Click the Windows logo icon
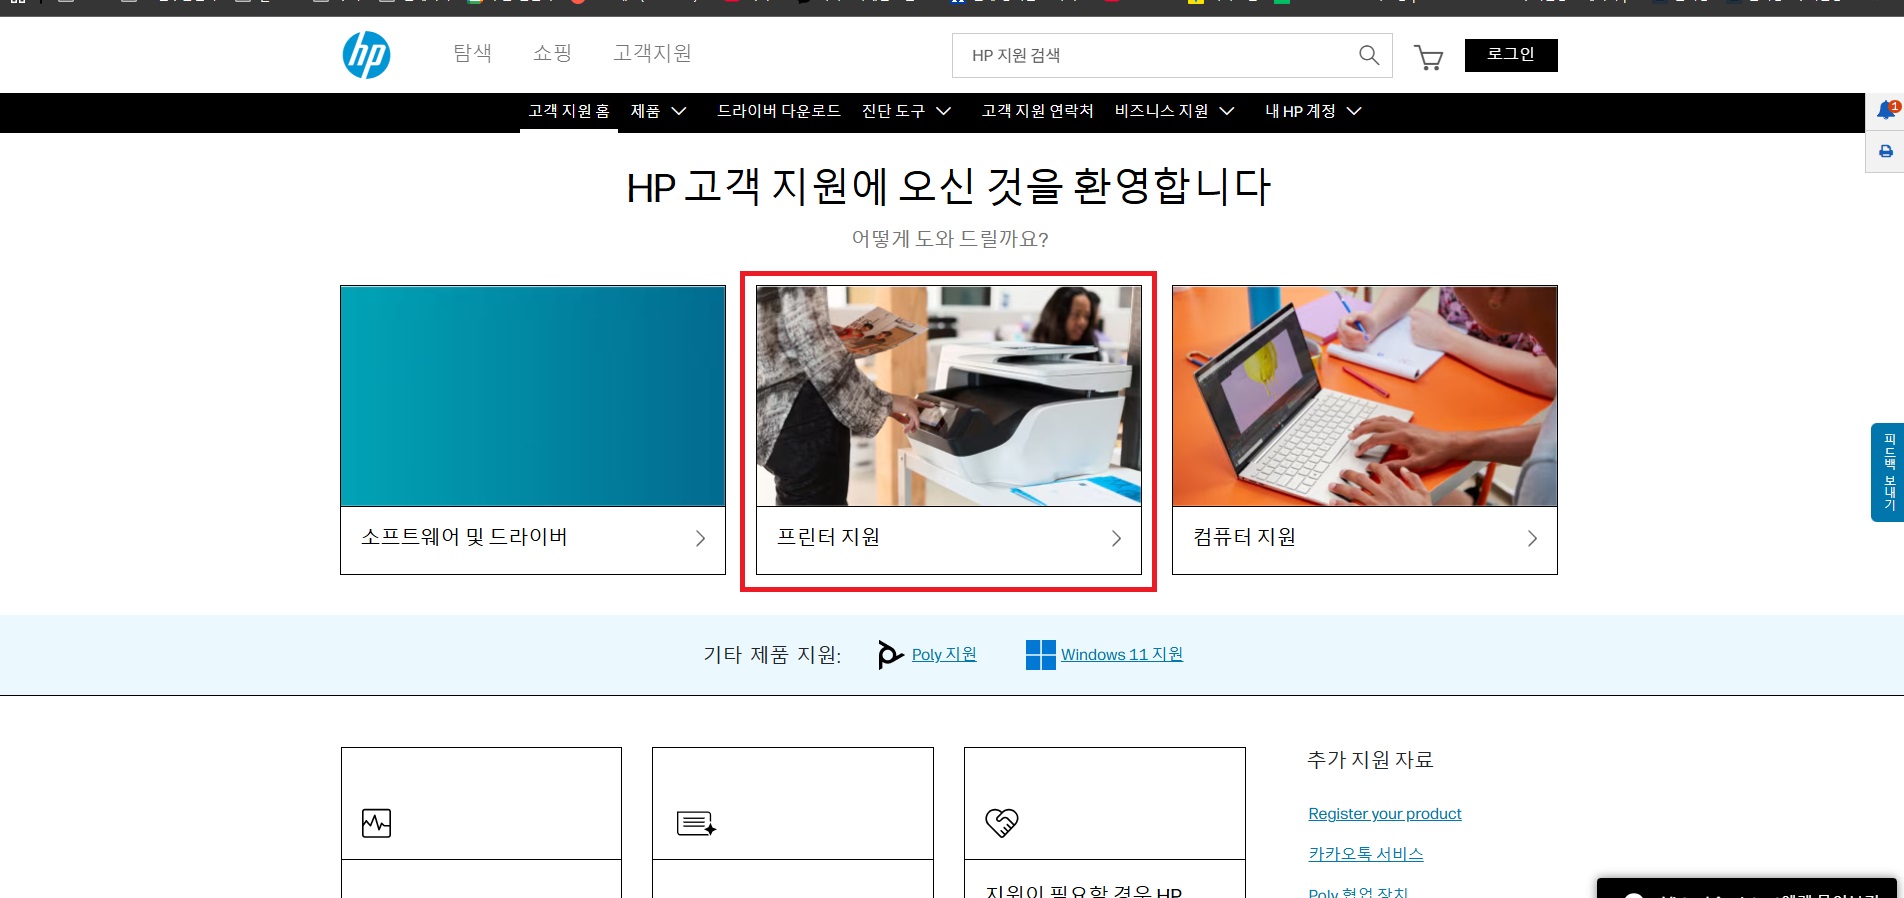 coord(1040,655)
